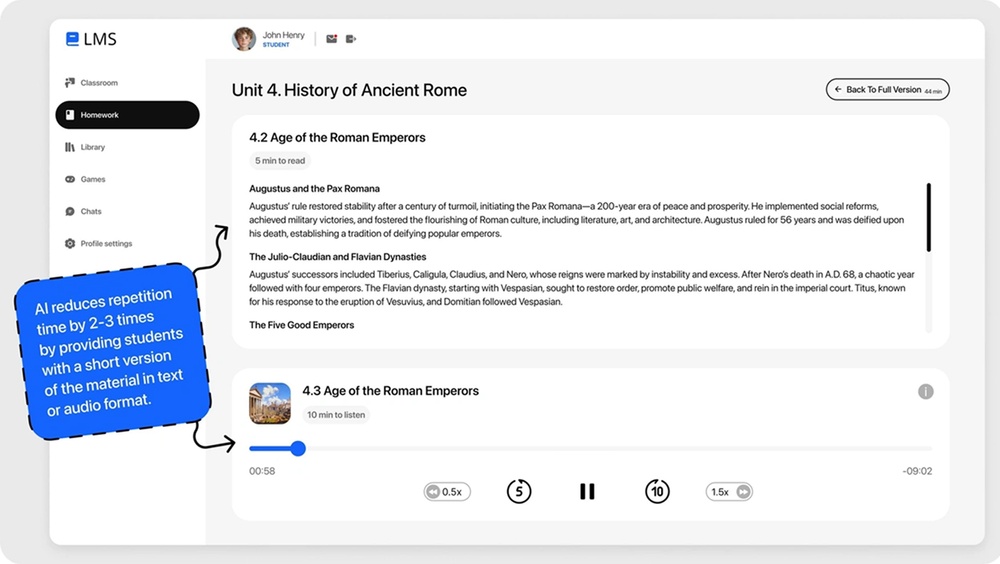Click the LMS logo
Image resolution: width=1000 pixels, height=564 pixels.
[91, 39]
